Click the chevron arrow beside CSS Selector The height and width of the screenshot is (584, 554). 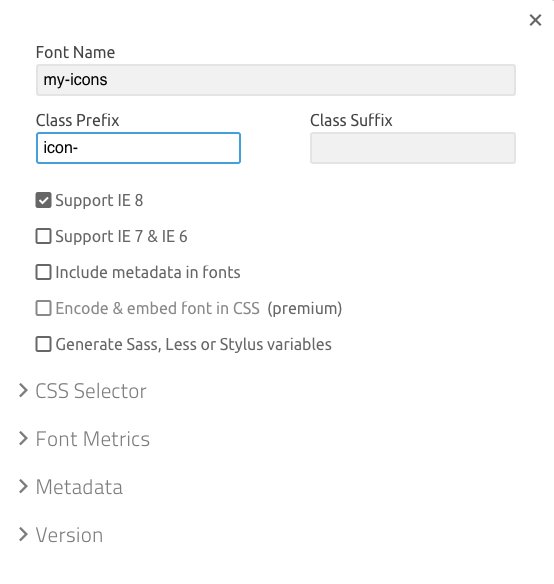coord(23,390)
